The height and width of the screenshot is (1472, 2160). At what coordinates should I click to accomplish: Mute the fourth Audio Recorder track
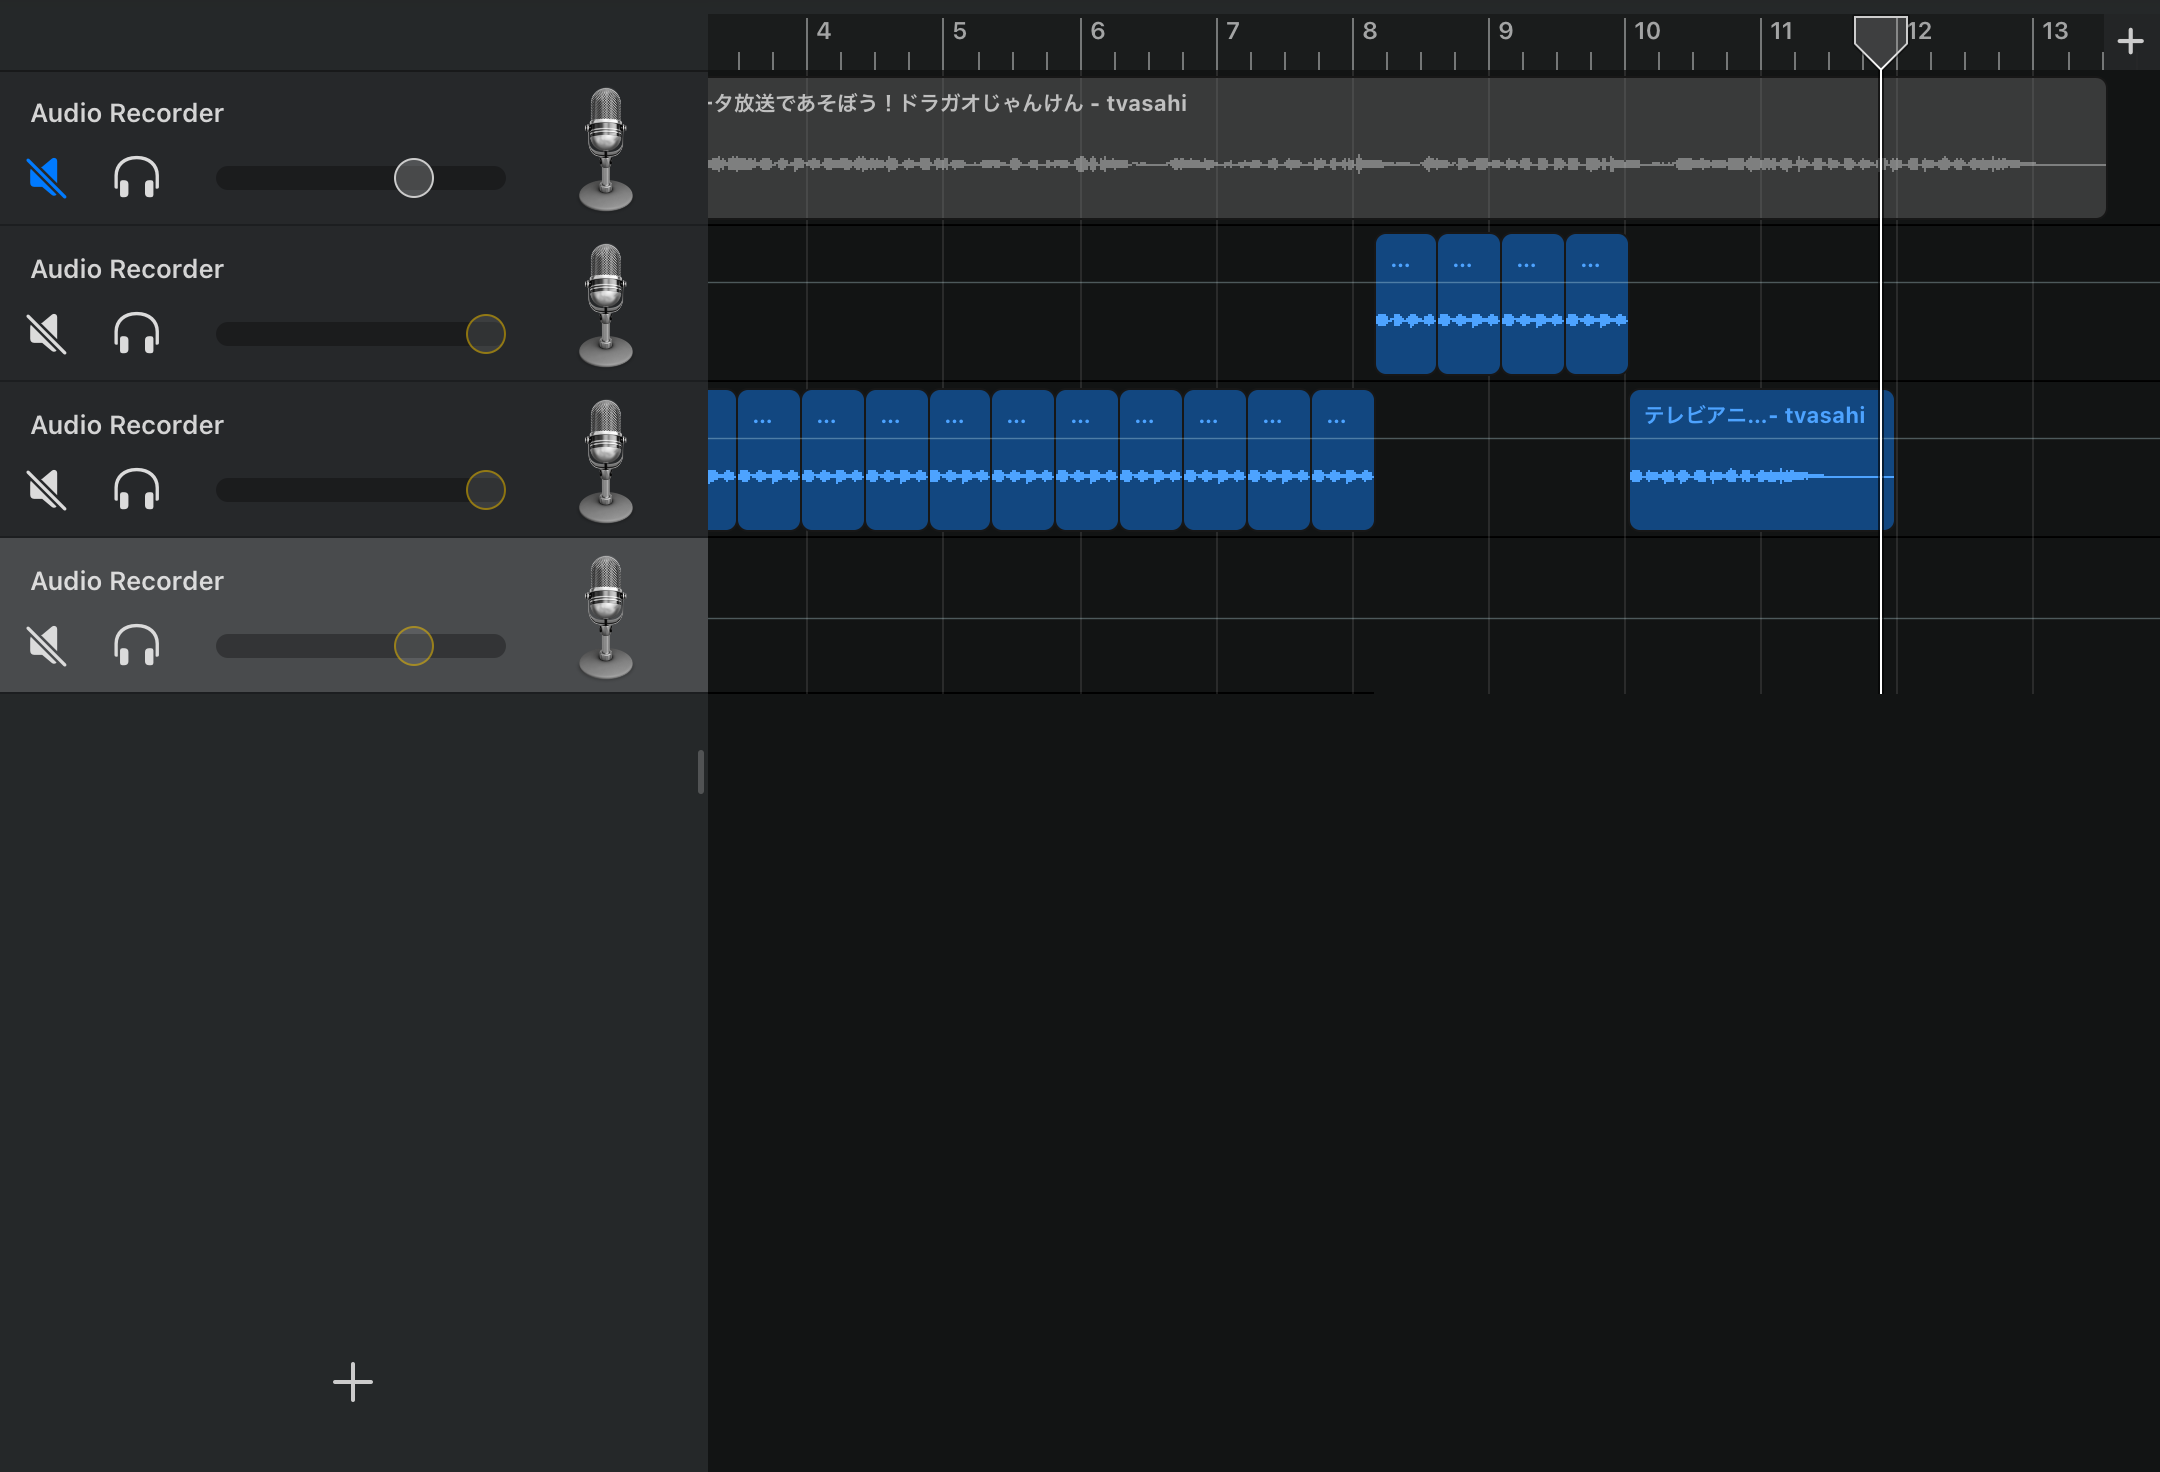click(47, 646)
